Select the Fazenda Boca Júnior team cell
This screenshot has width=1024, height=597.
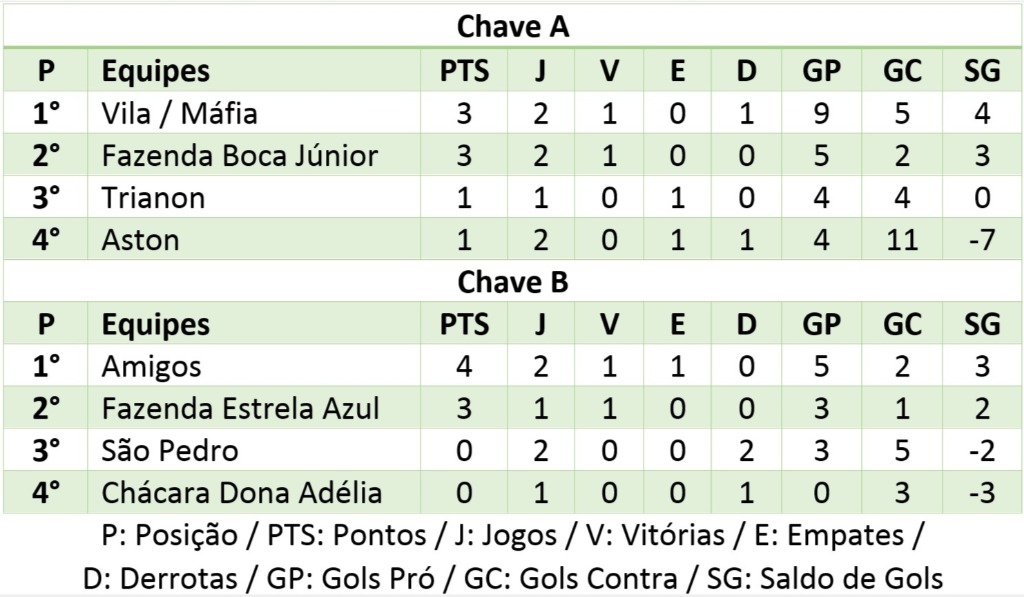point(240,156)
